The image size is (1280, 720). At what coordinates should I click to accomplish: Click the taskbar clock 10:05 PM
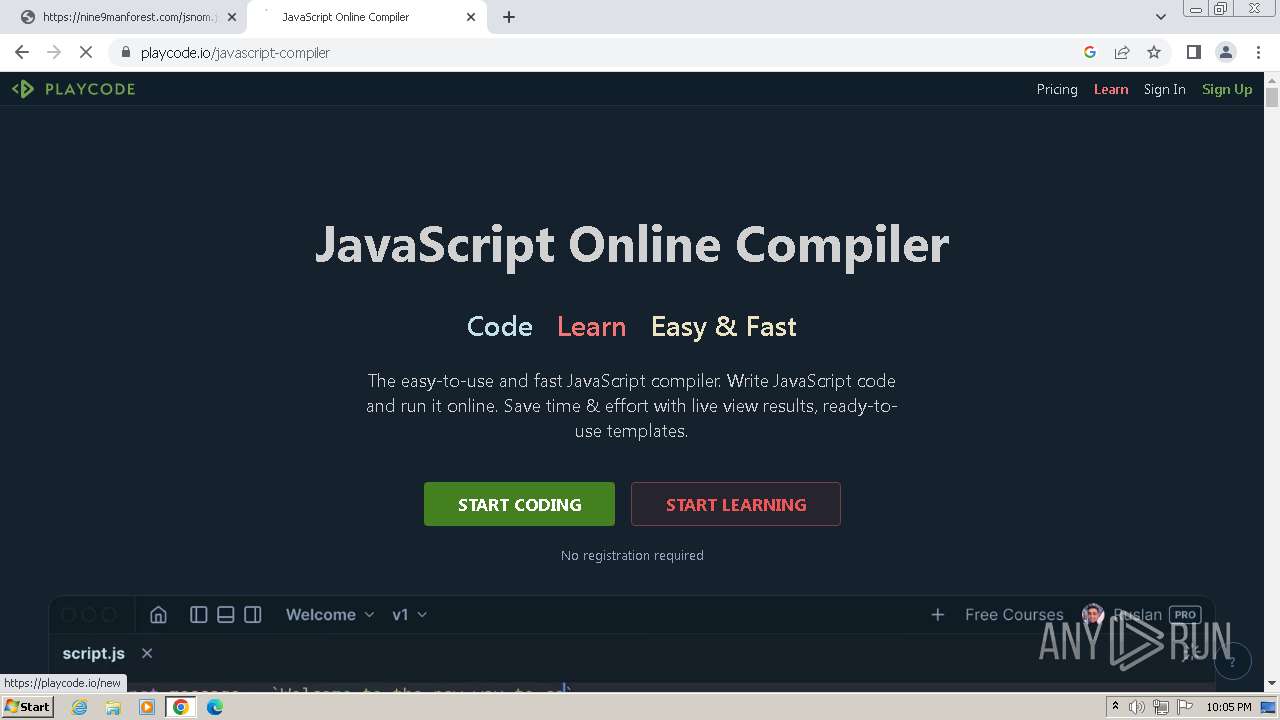(1229, 707)
